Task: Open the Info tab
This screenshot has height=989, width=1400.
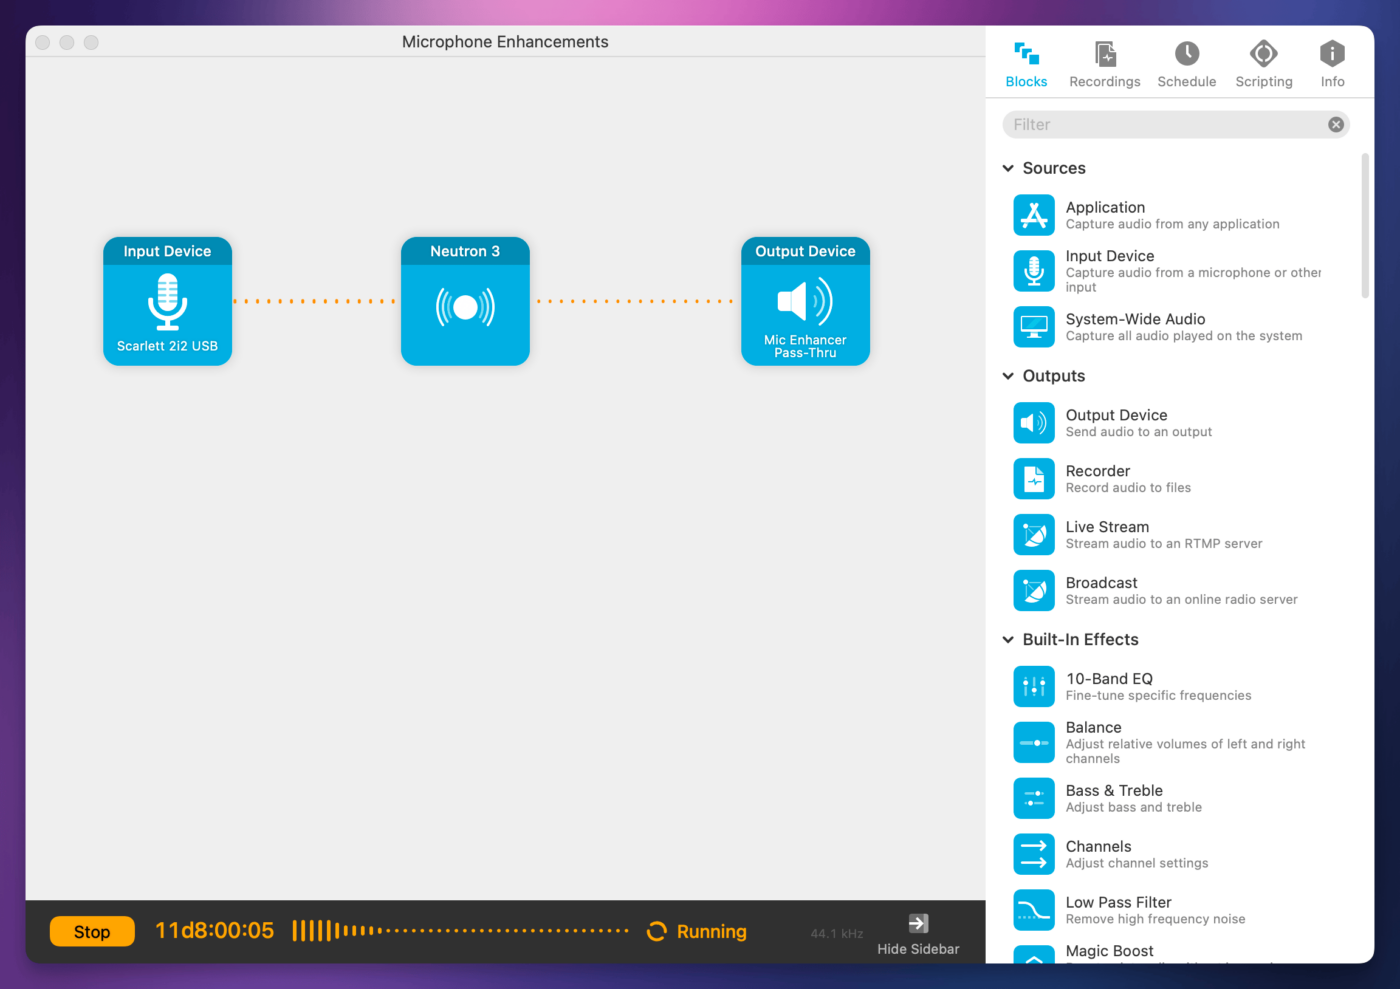Action: tap(1332, 65)
